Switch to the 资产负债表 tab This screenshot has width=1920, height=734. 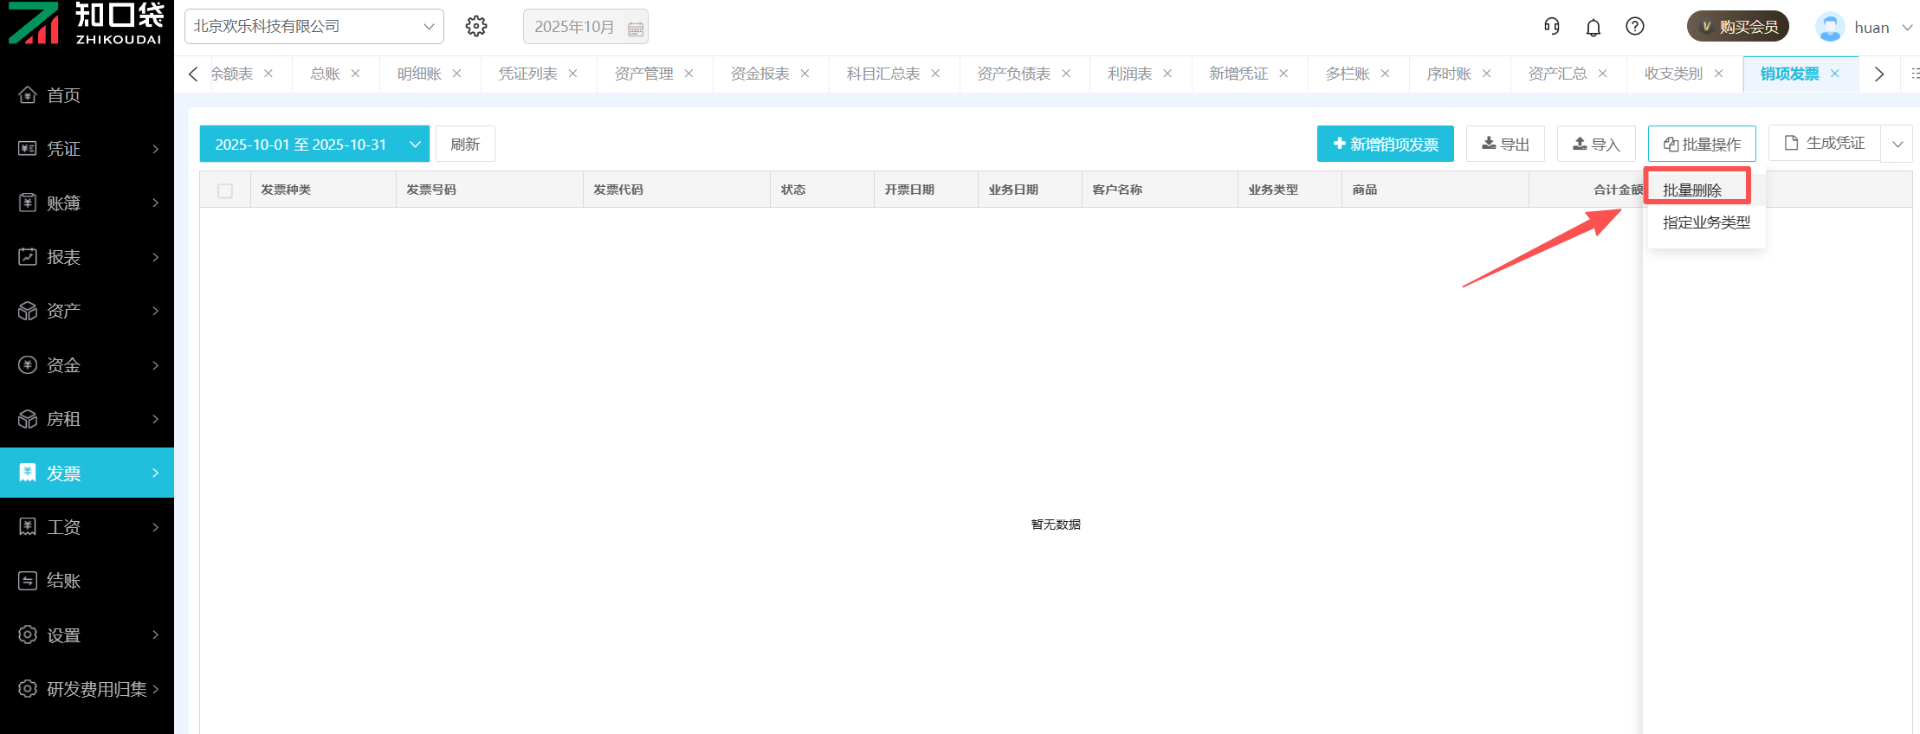(x=1013, y=74)
